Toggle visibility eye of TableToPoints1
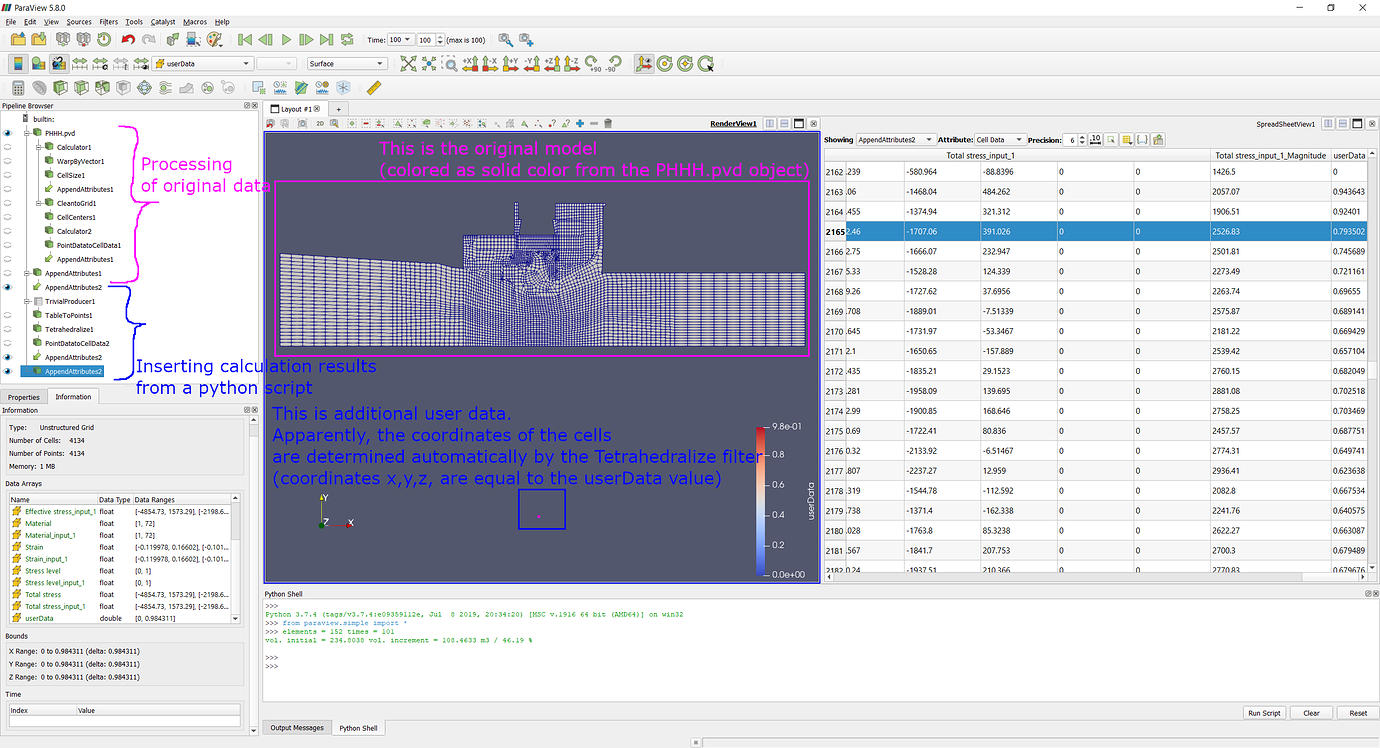The height and width of the screenshot is (748, 1380). (8, 315)
